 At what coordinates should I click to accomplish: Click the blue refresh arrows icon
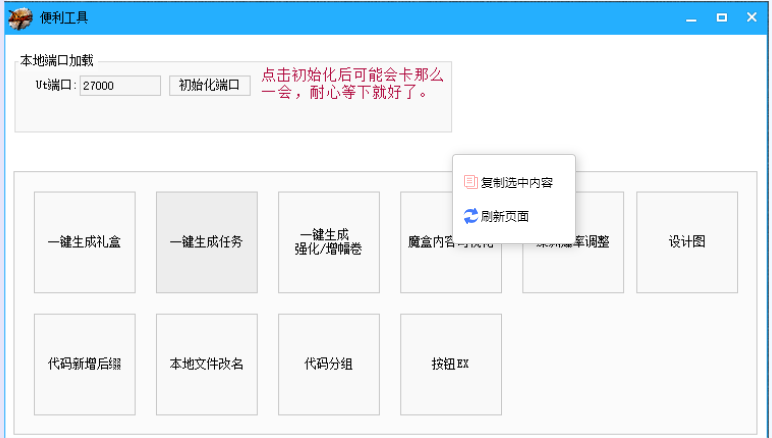point(470,216)
